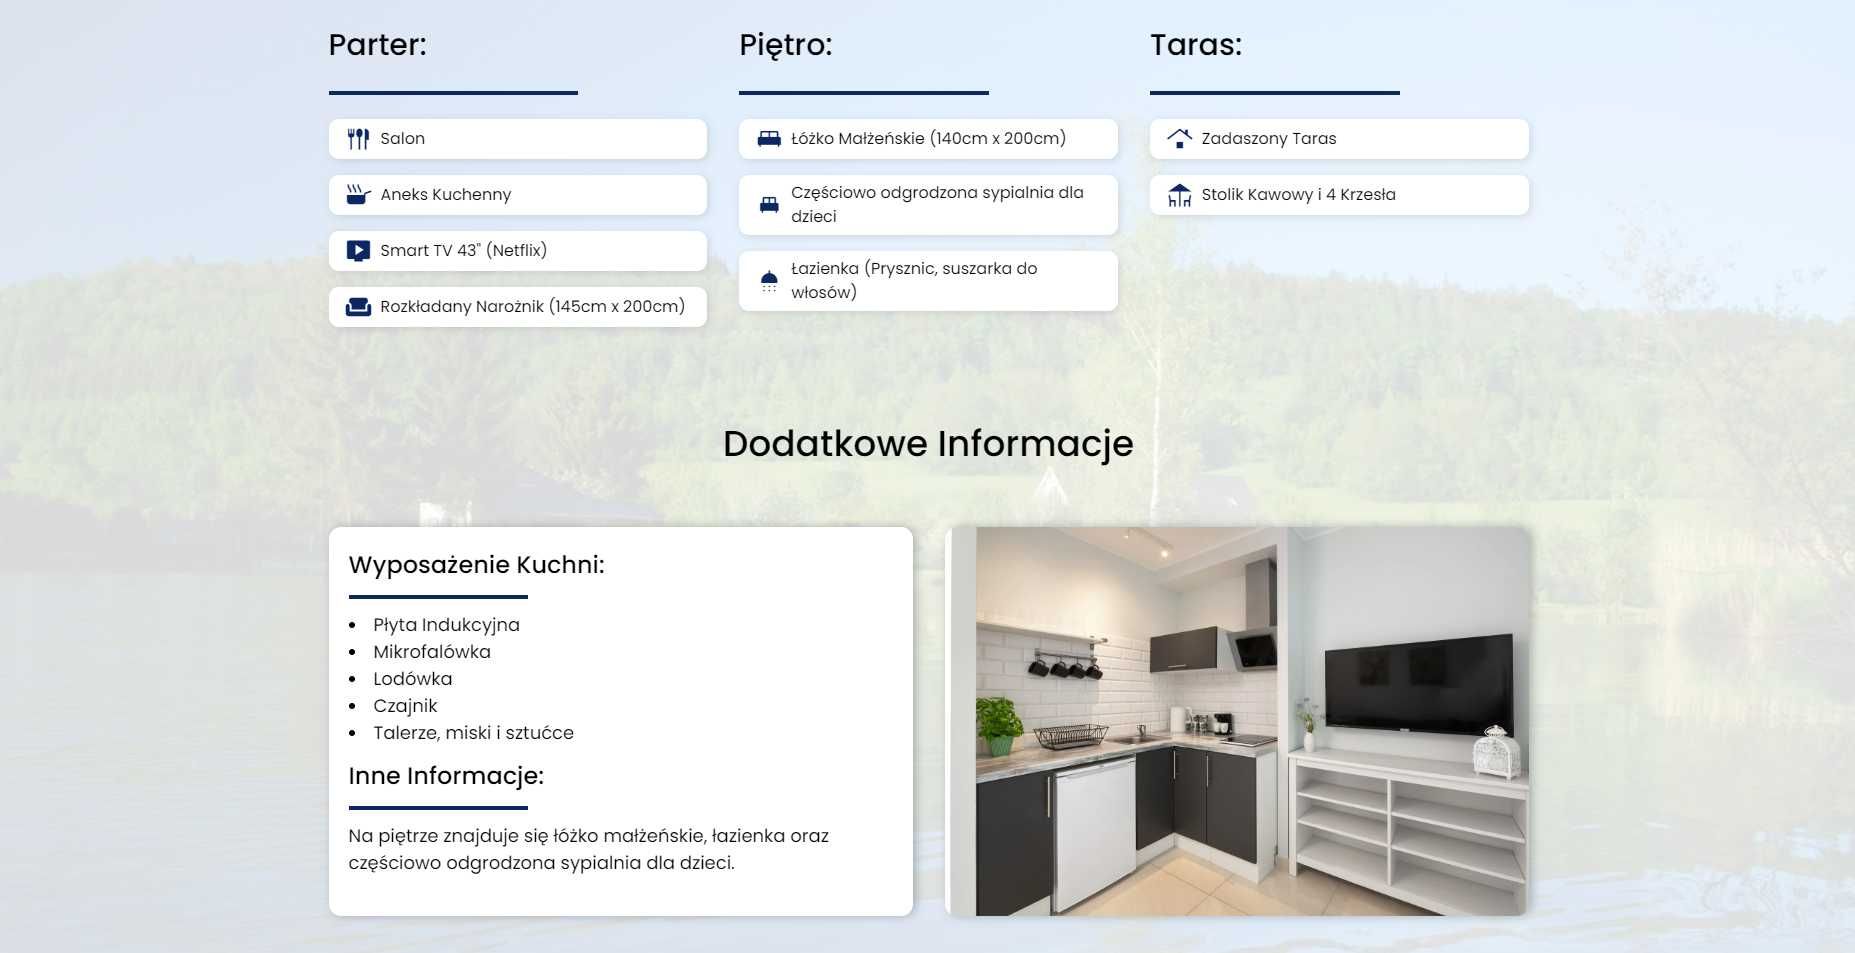Image resolution: width=1855 pixels, height=953 pixels.
Task: Click Talerze, miski i sztućce list item
Action: point(474,733)
